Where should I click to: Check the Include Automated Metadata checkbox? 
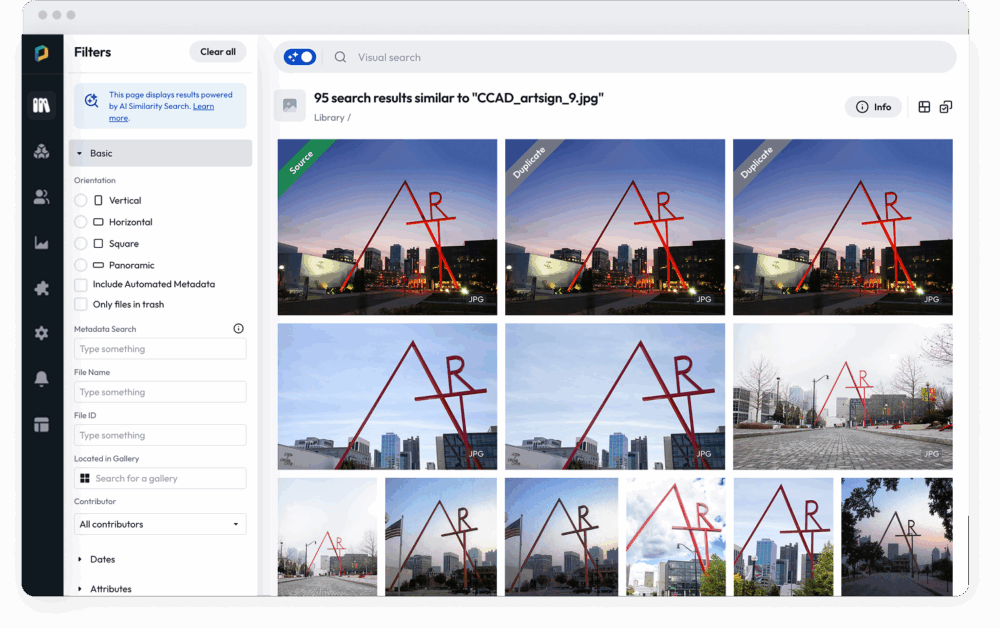[x=80, y=284]
